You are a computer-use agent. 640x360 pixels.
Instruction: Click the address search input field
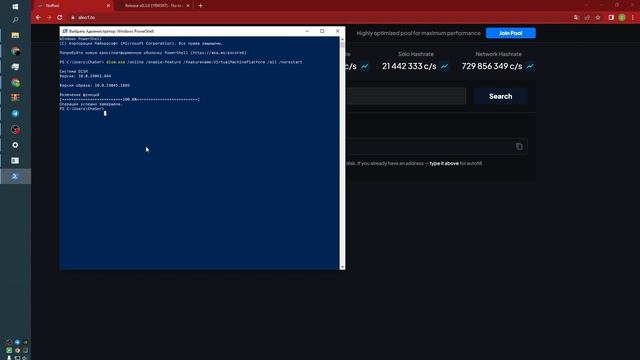pyautogui.click(x=405, y=96)
